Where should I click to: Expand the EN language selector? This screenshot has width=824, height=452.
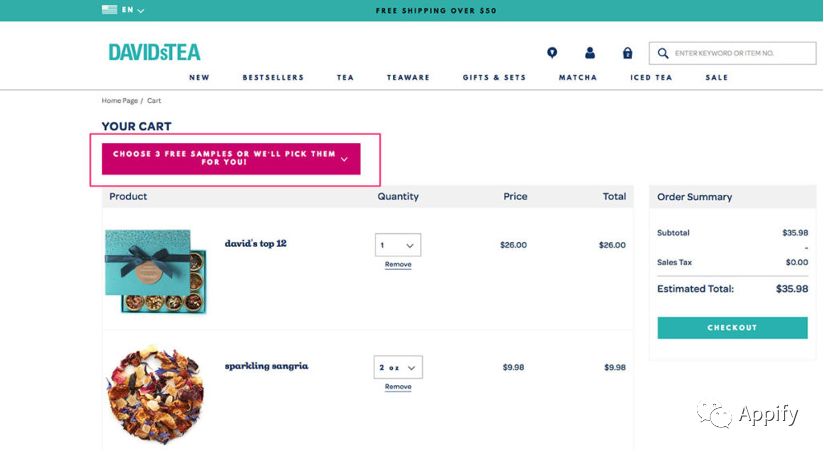click(134, 10)
